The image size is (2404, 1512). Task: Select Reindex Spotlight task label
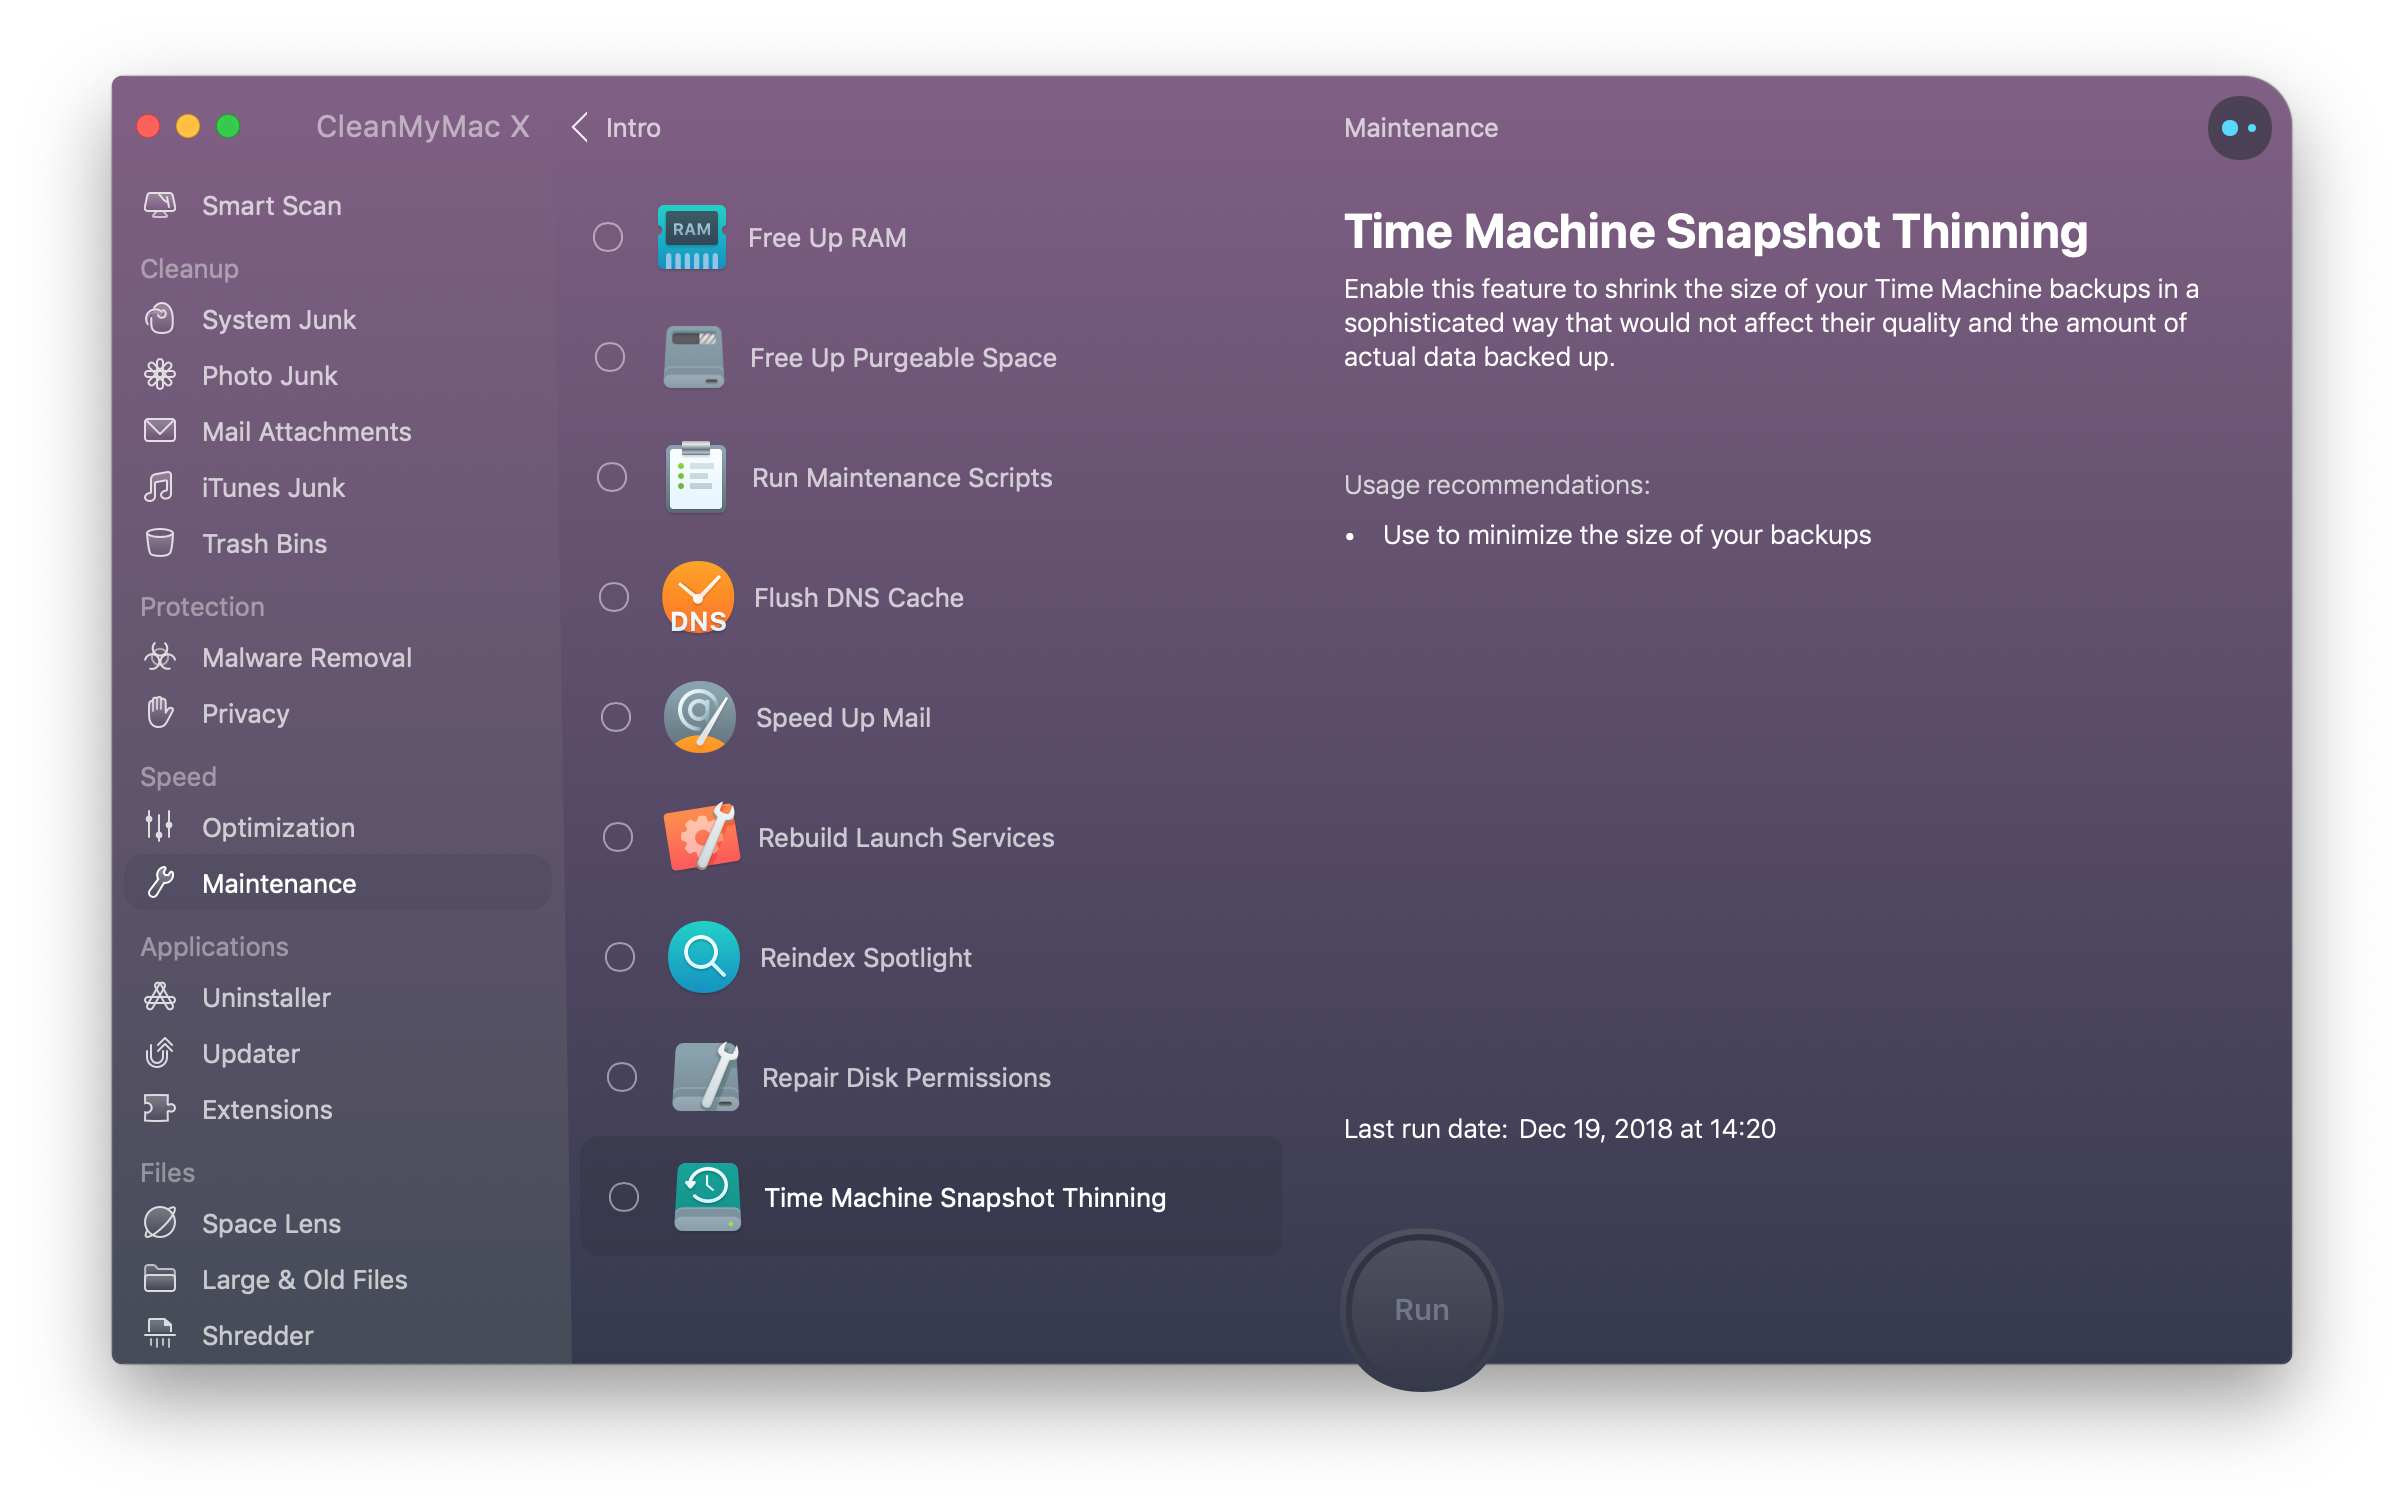(x=866, y=958)
